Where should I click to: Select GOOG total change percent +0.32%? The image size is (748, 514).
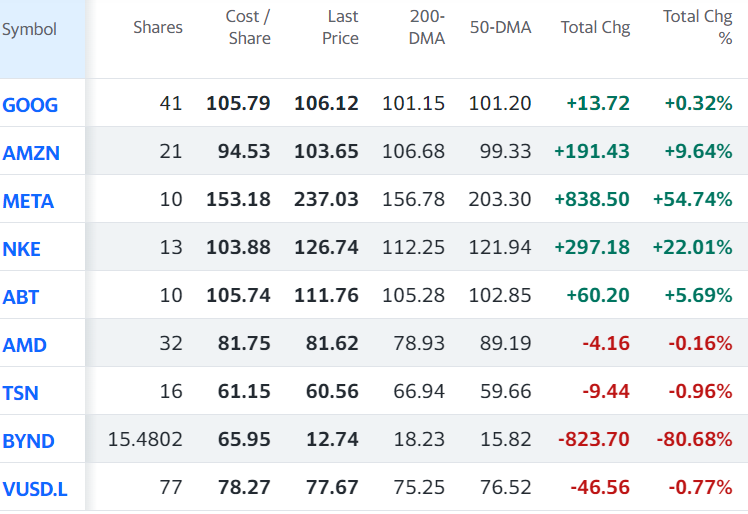[698, 104]
